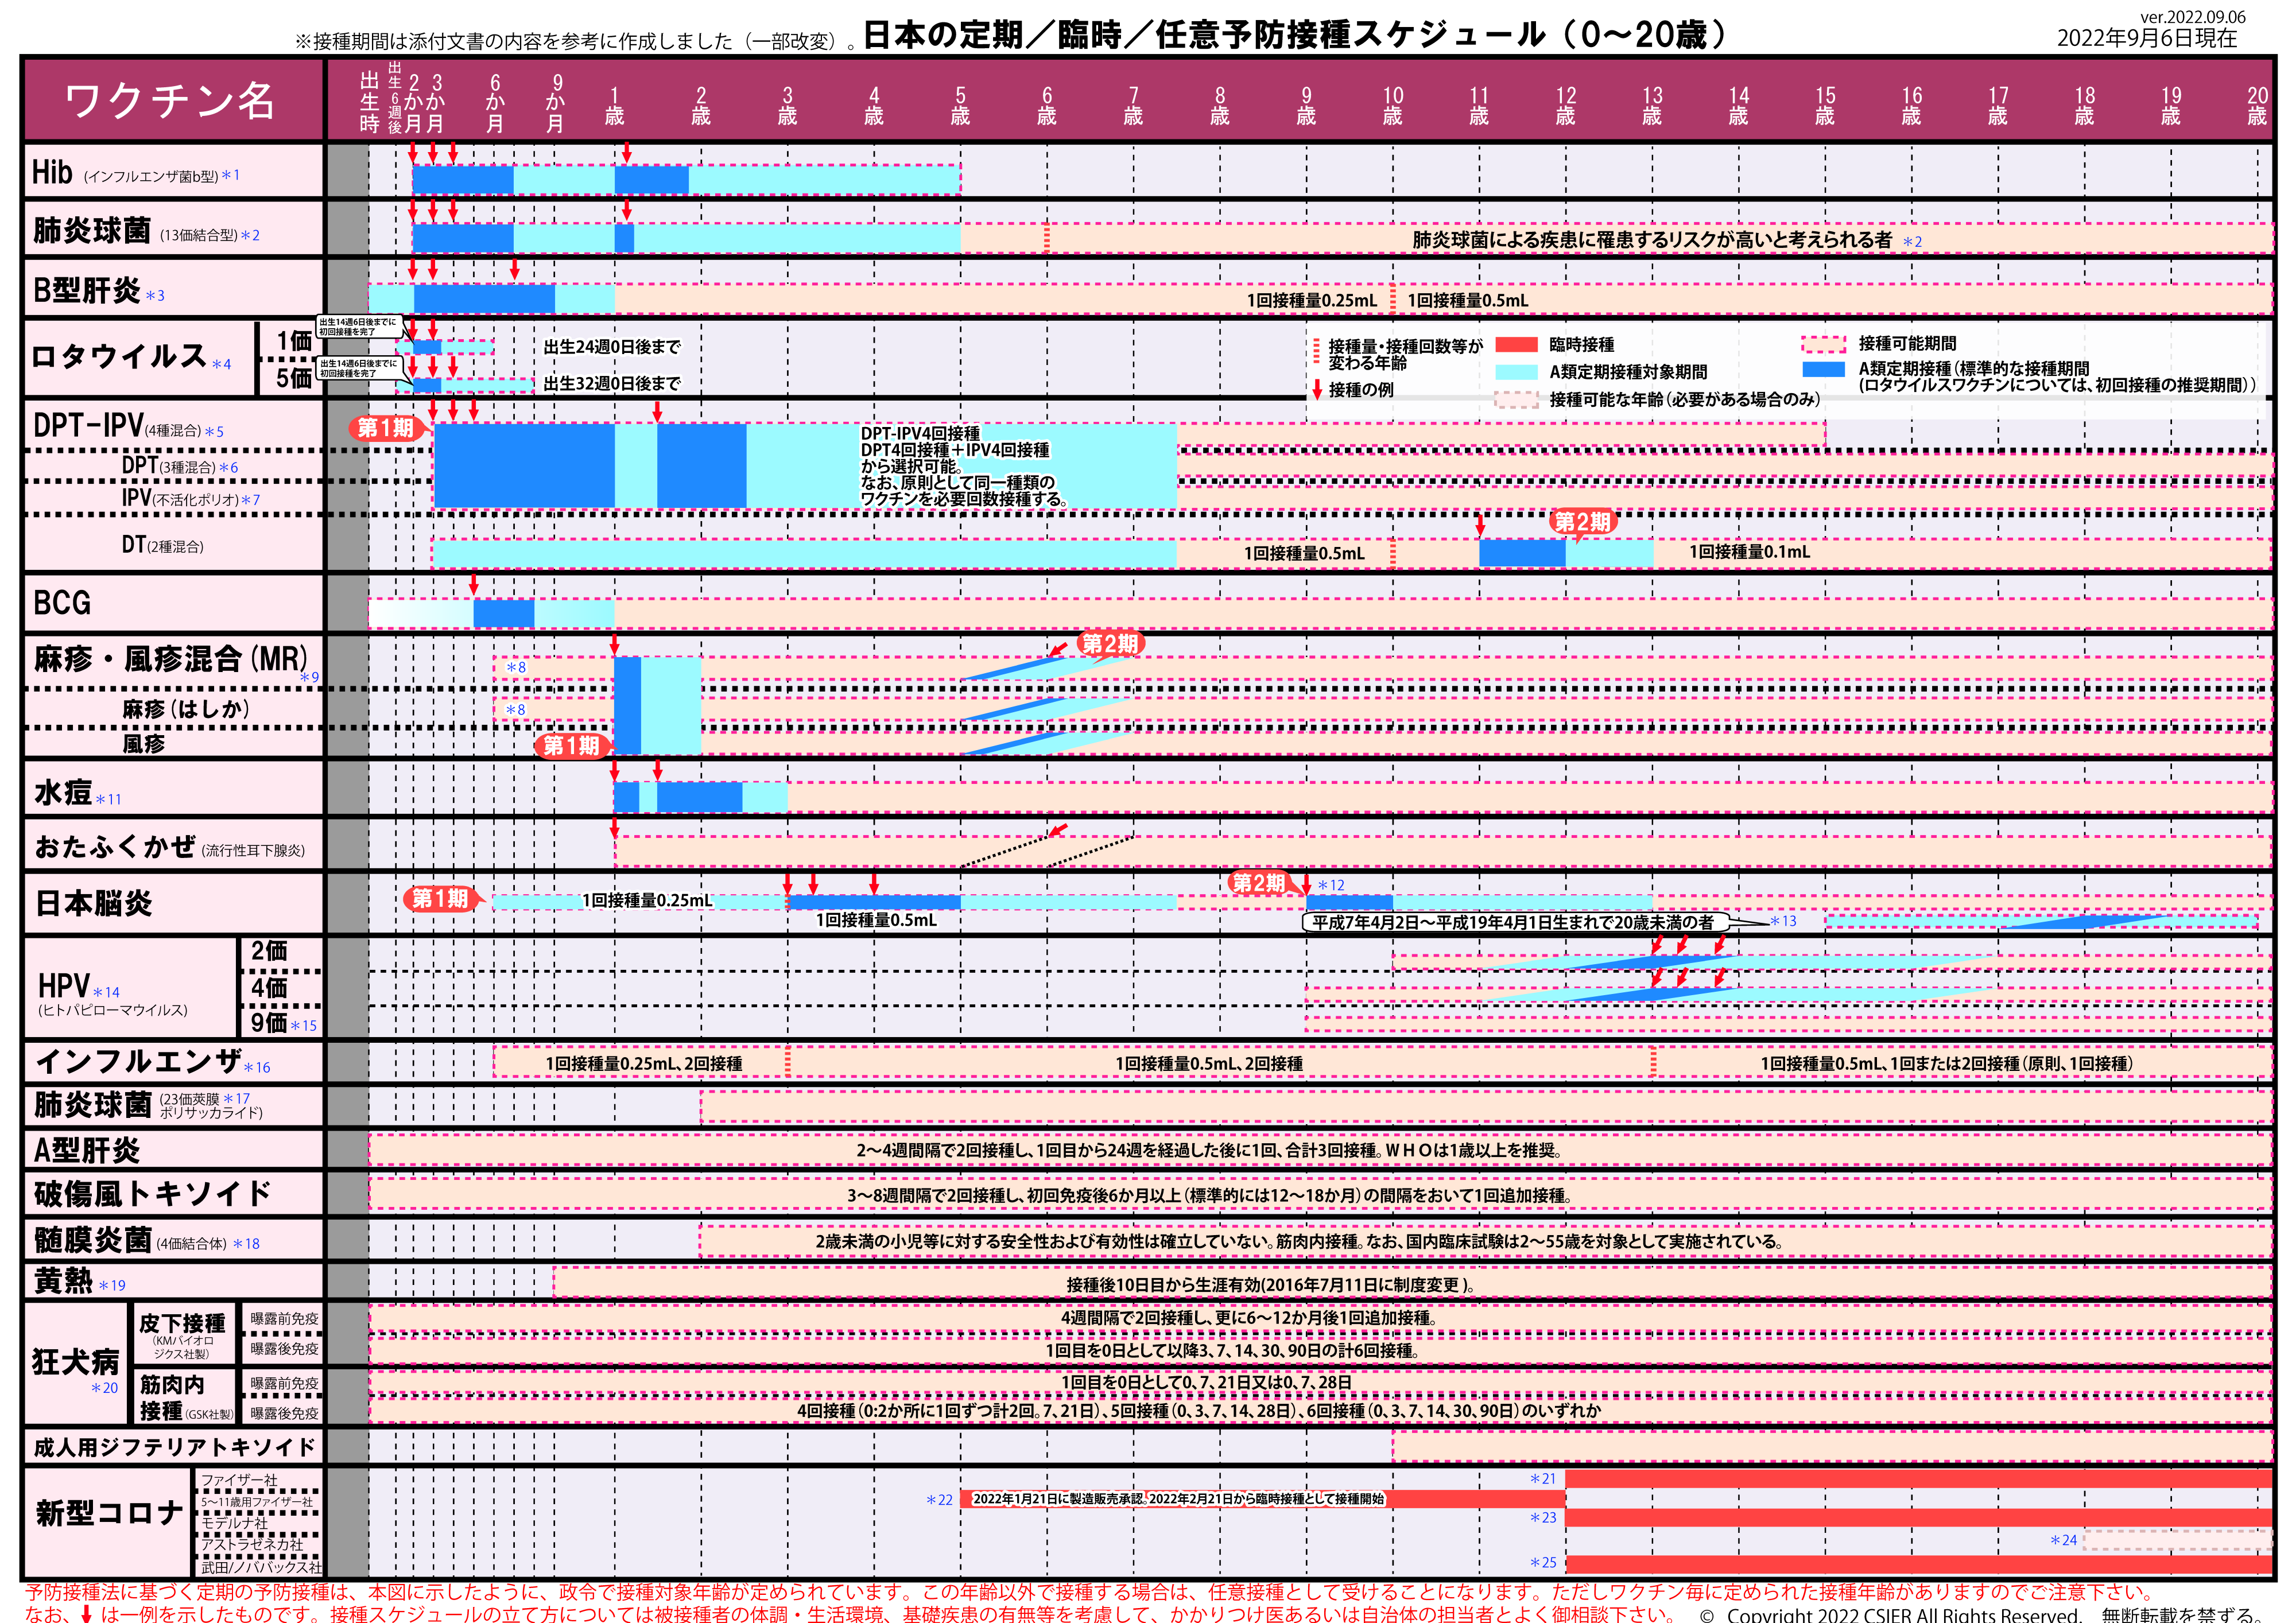This screenshot has width=2296, height=1623.
Task: Click the red 臨時接種 legend swatch
Action: (1516, 345)
